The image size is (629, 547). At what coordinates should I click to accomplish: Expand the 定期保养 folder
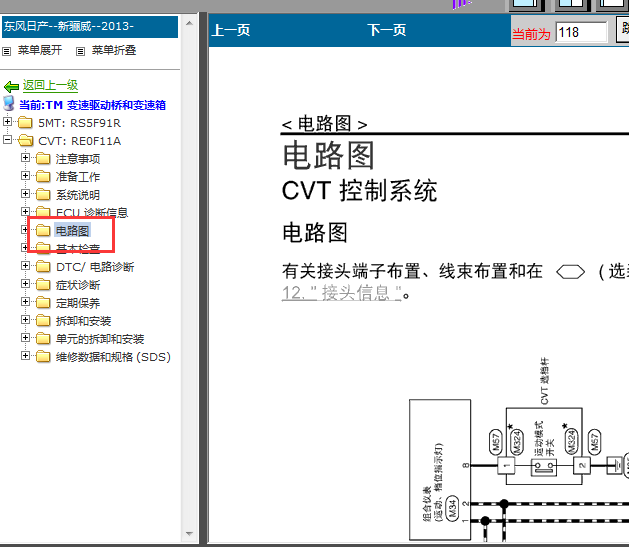tap(25, 302)
